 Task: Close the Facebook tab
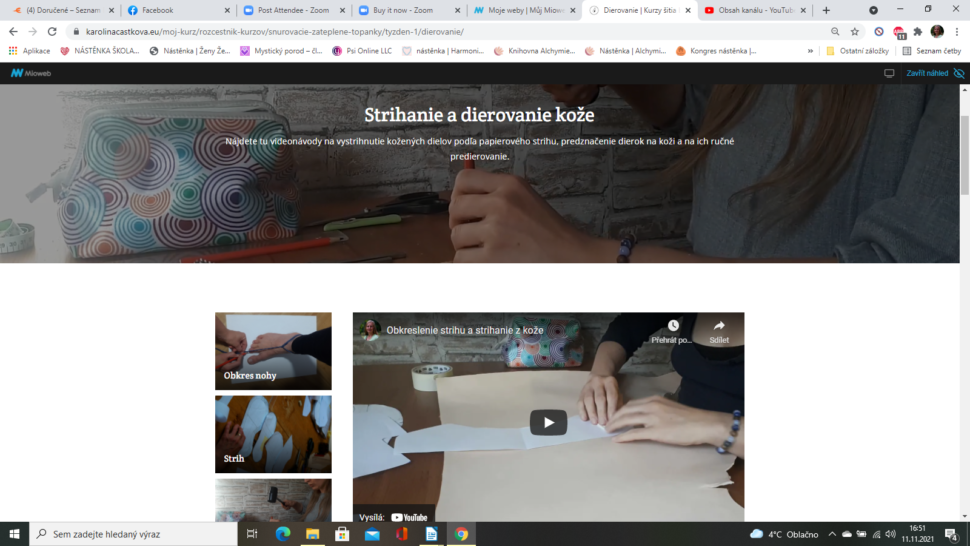[227, 10]
